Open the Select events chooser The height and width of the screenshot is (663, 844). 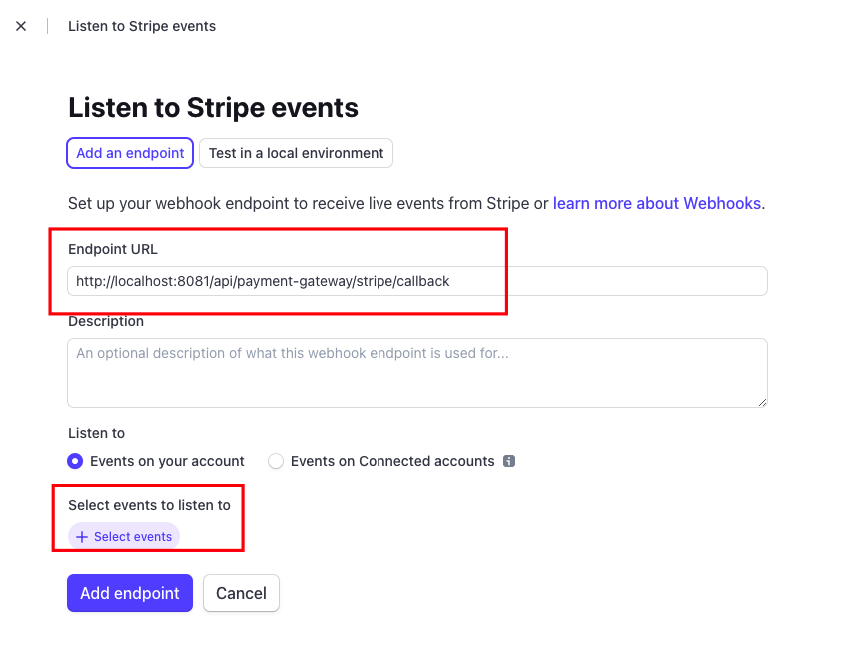coord(124,537)
